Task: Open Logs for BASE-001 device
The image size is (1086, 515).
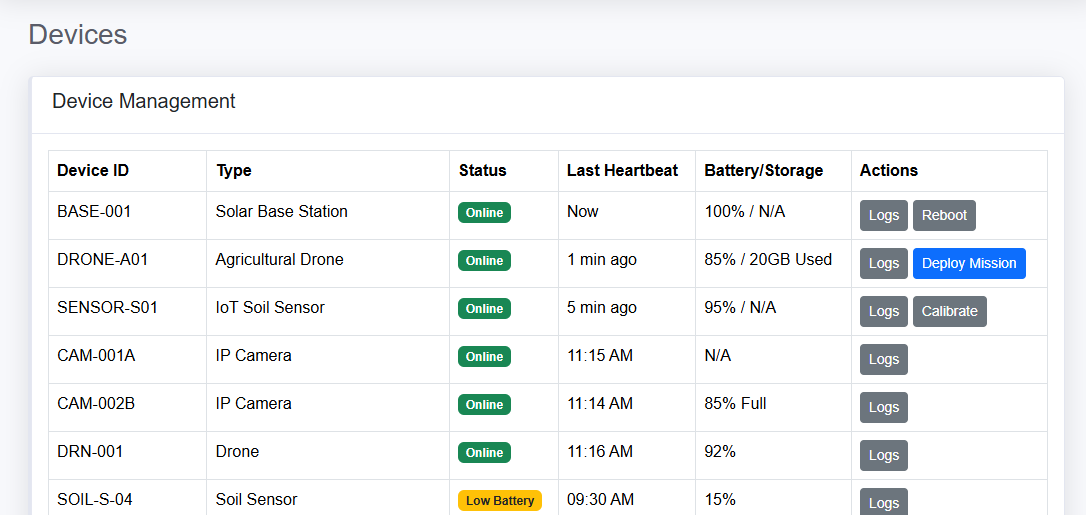Action: 884,215
